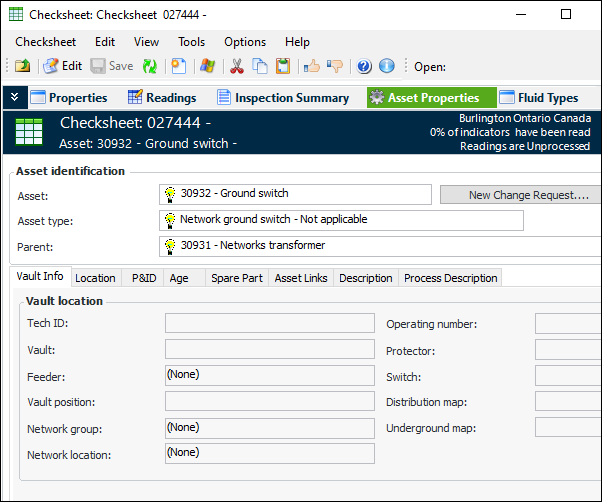The width and height of the screenshot is (602, 502).
Task: Click the paste clipboard icon
Action: tap(283, 66)
